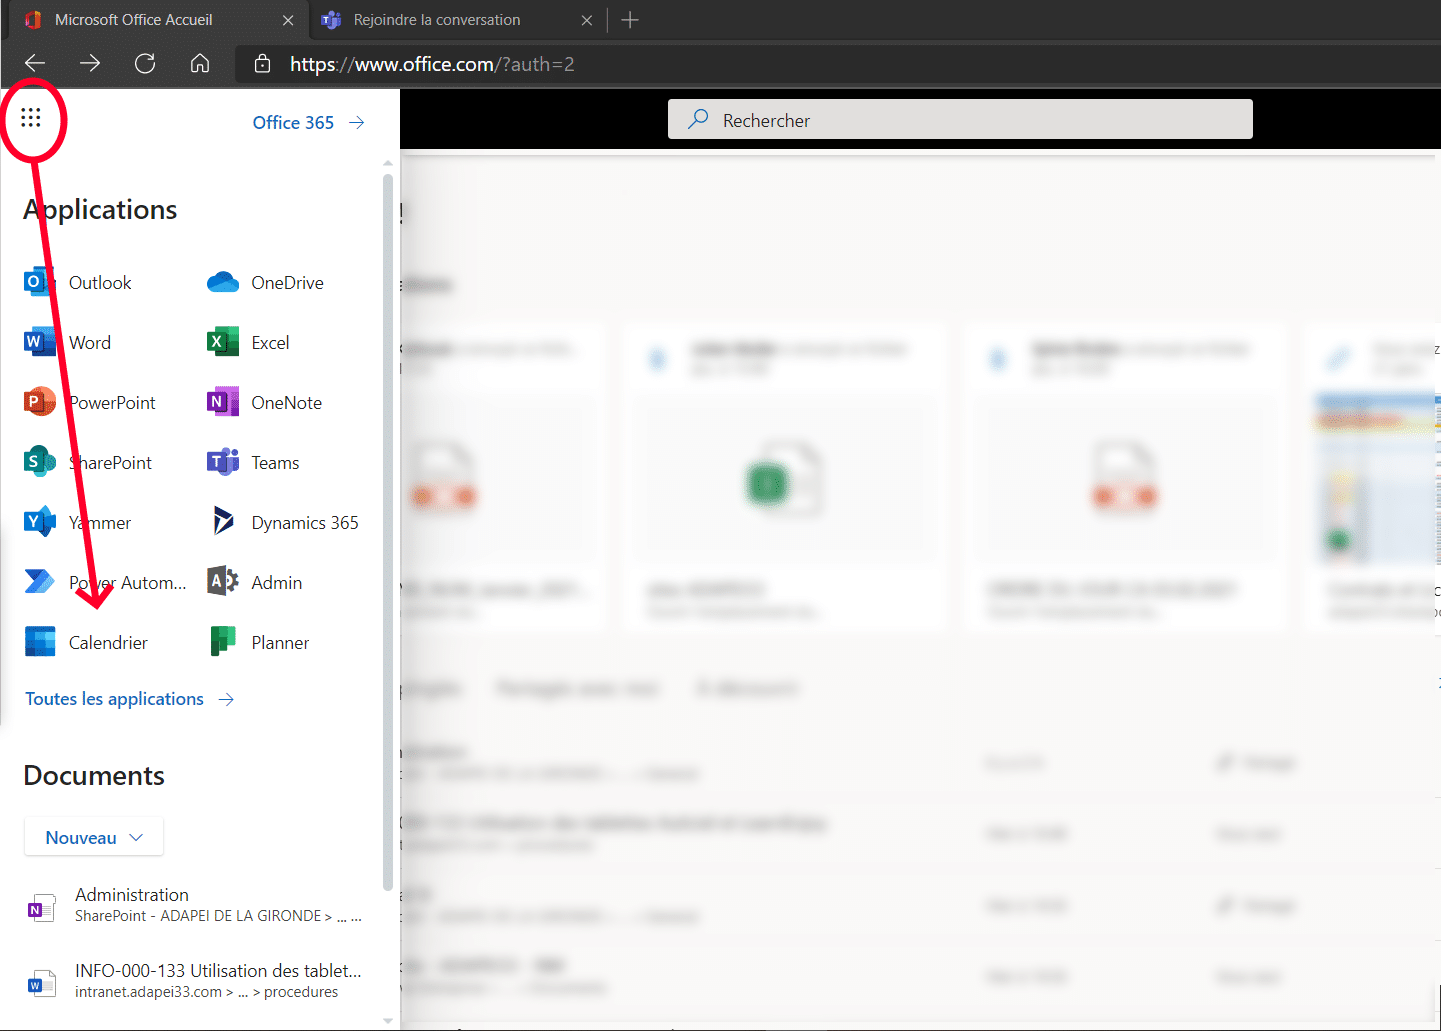Click the Rechercher search field
The height and width of the screenshot is (1031, 1441).
960,120
